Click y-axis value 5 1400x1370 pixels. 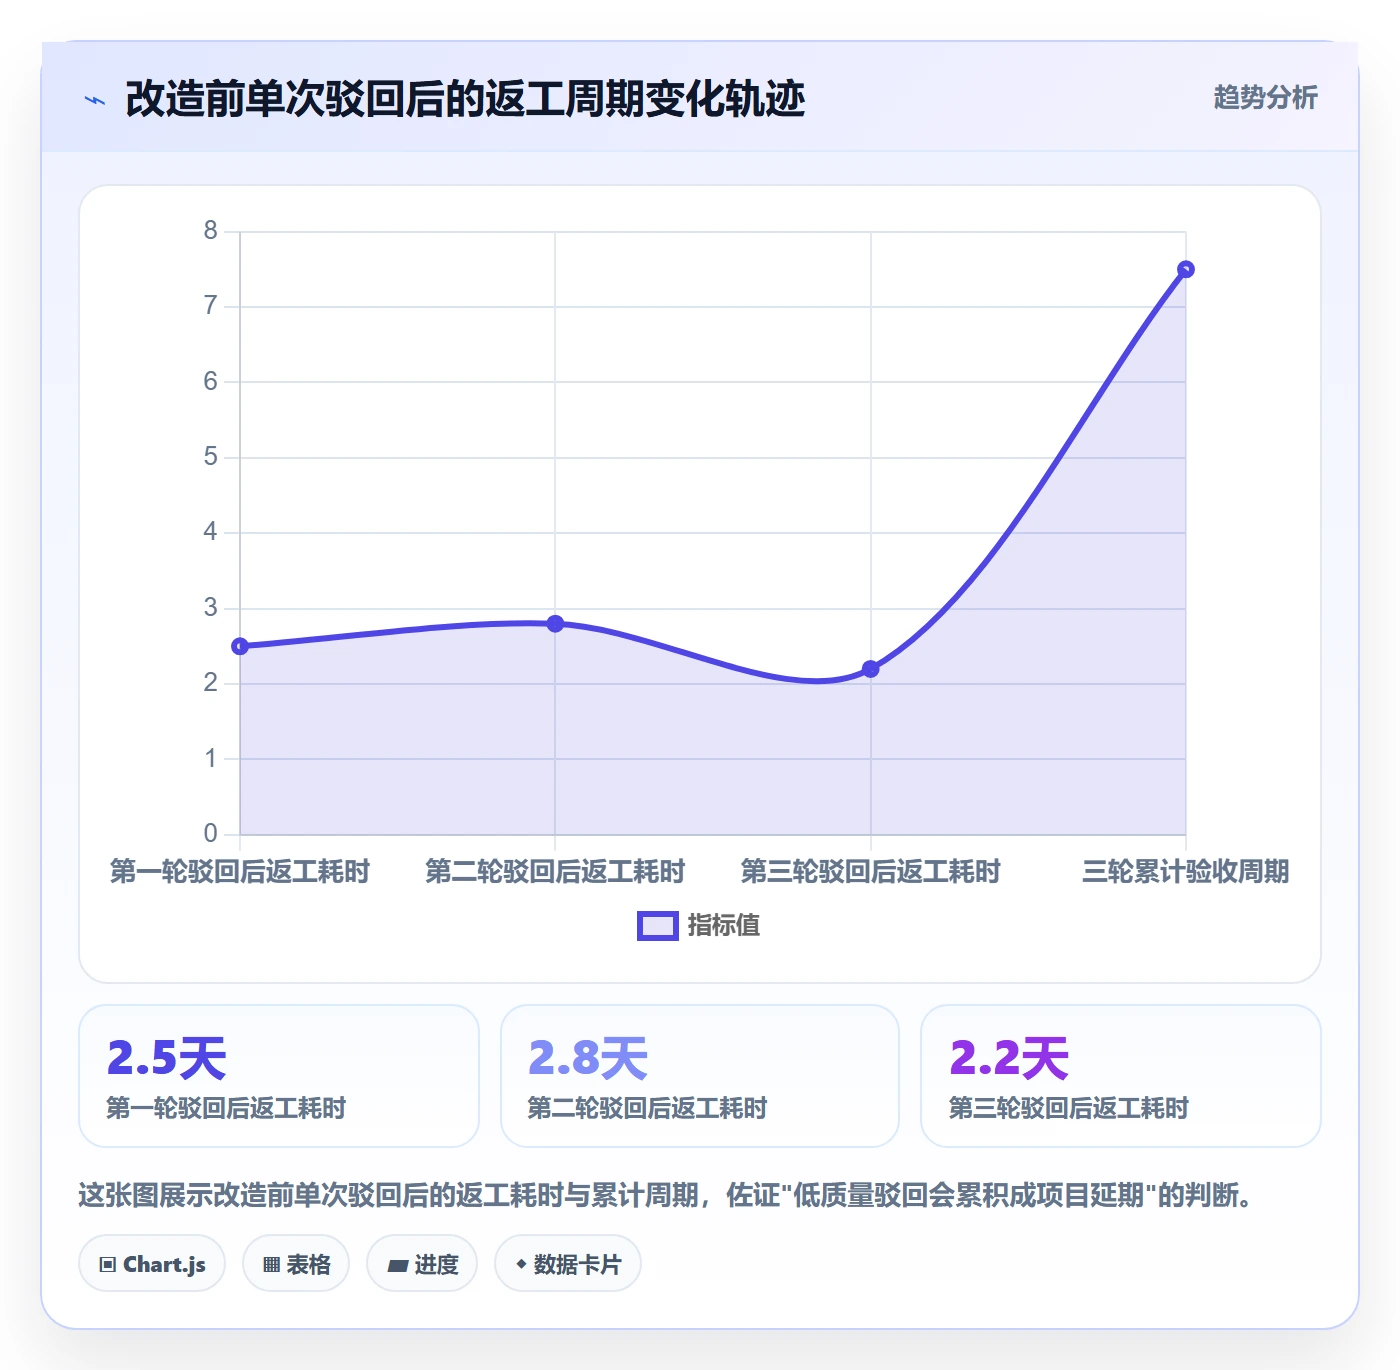[210, 457]
